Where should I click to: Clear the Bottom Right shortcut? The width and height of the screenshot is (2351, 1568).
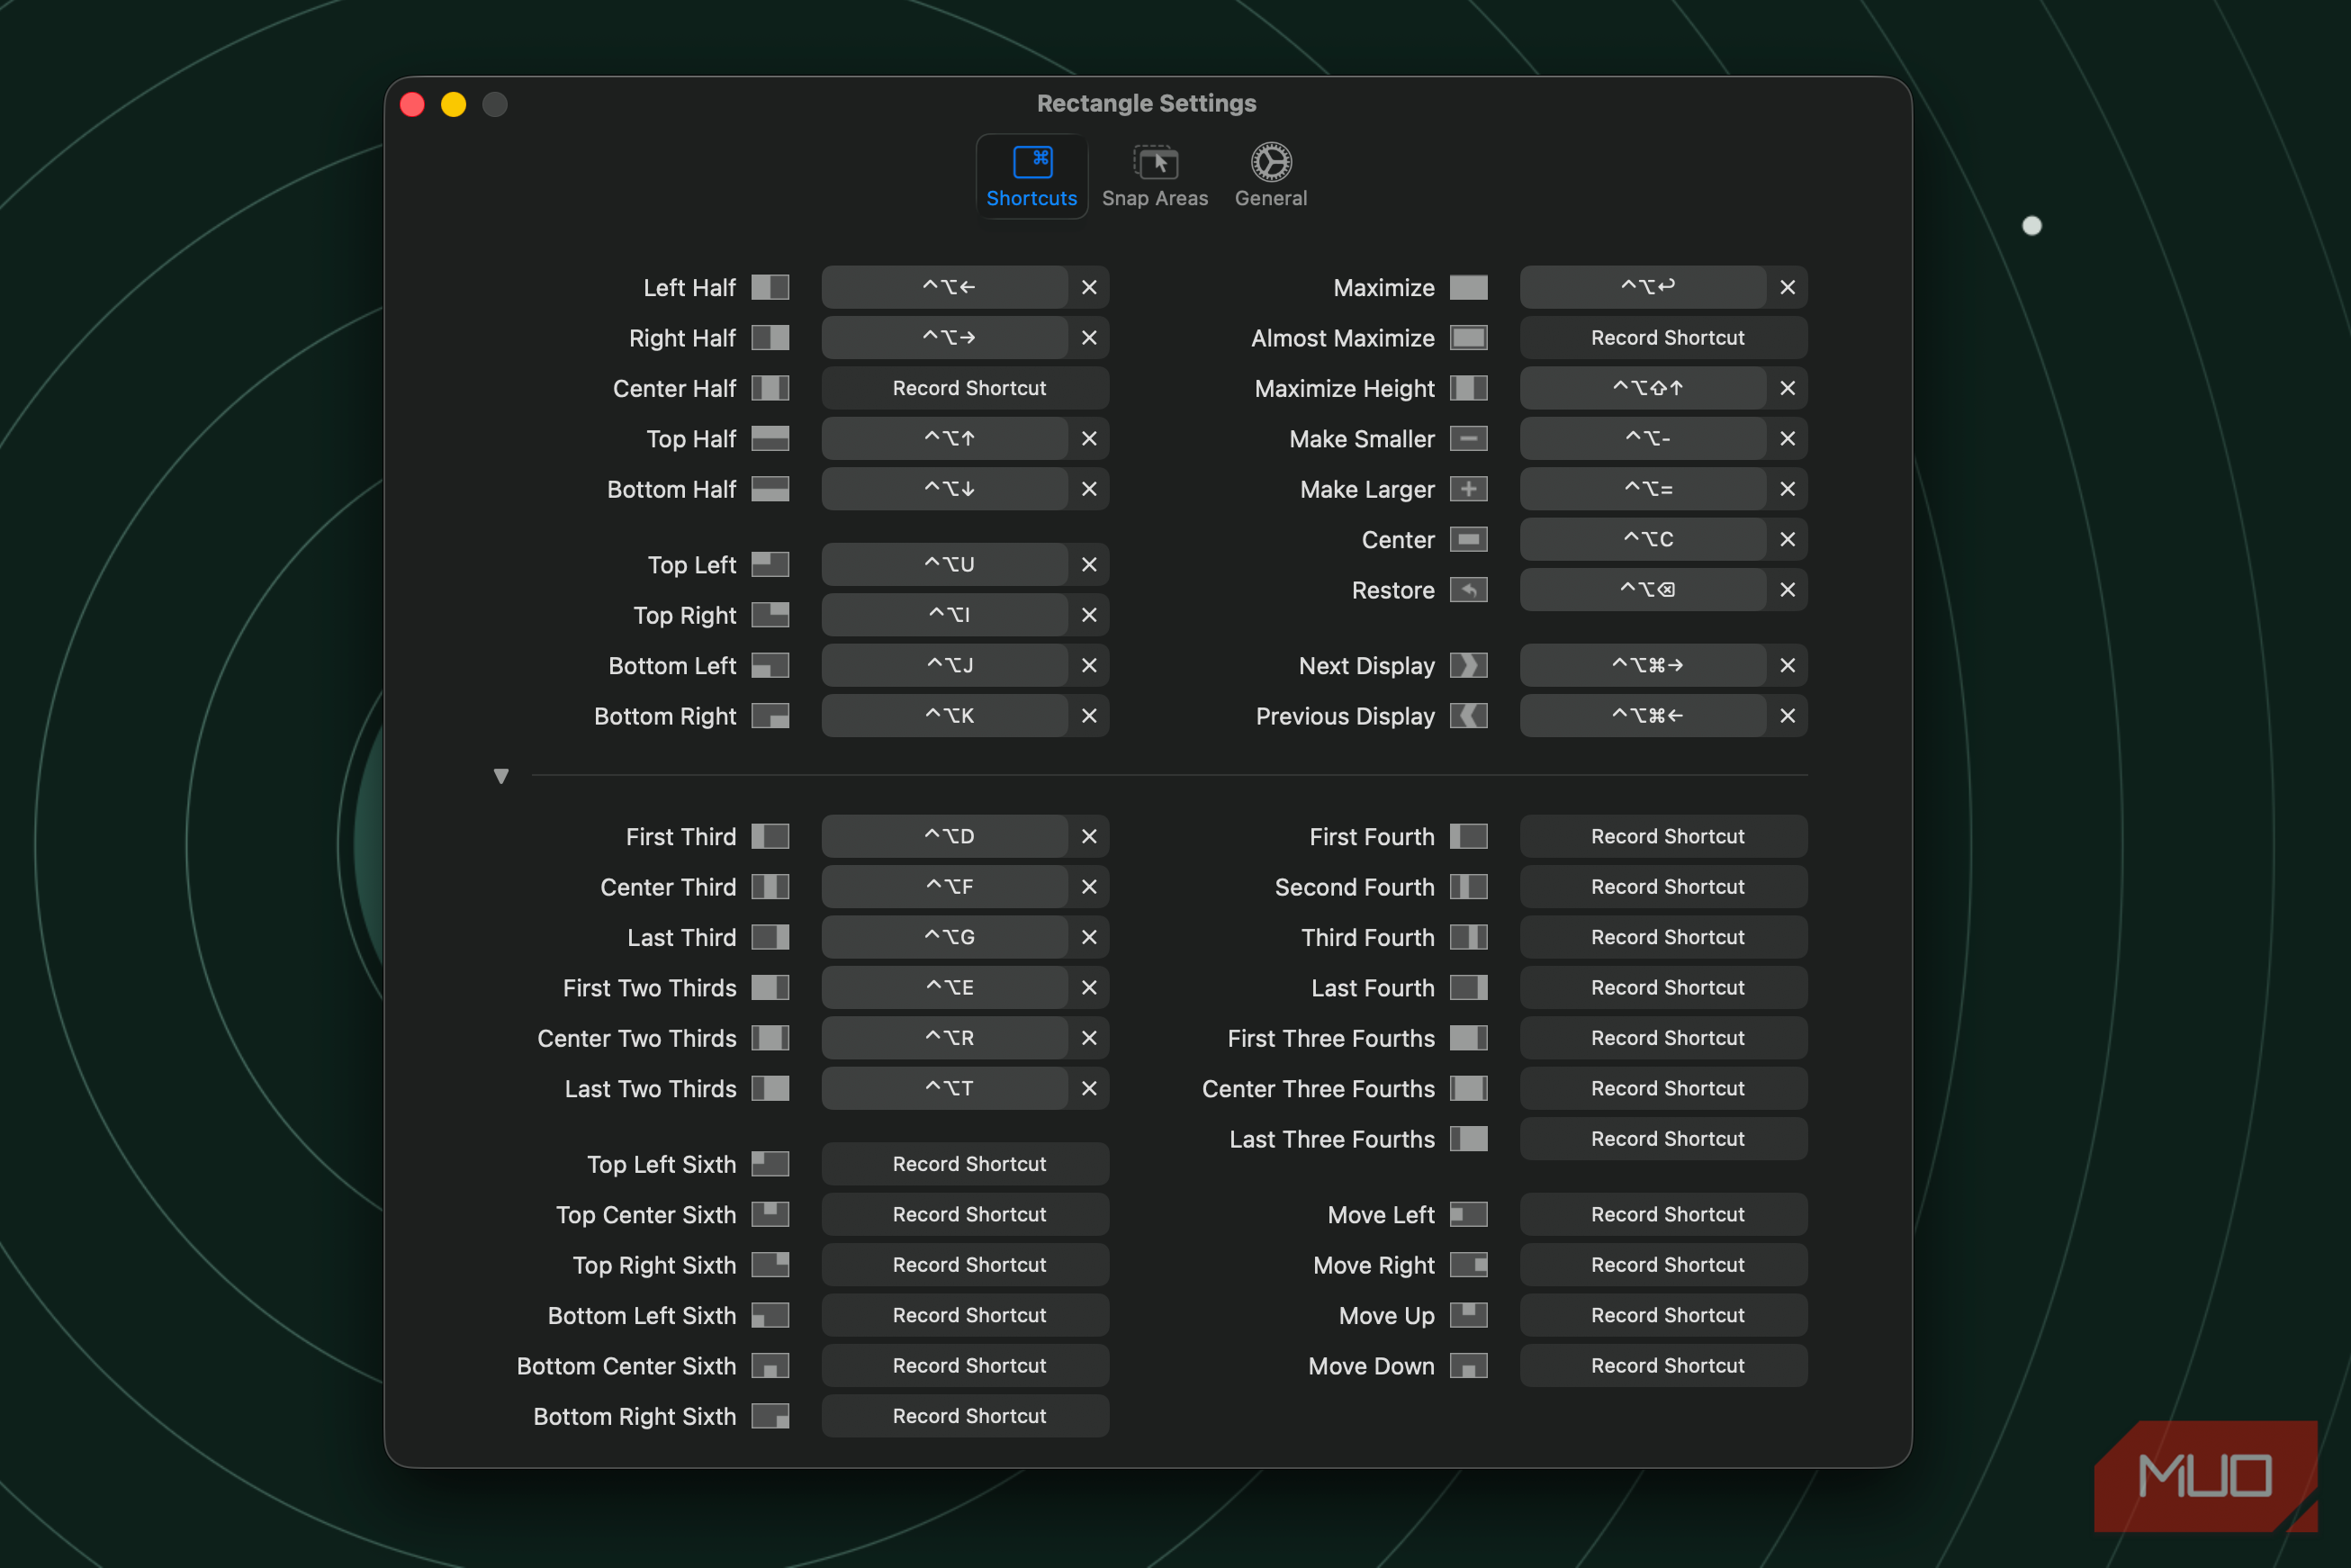tap(1089, 716)
